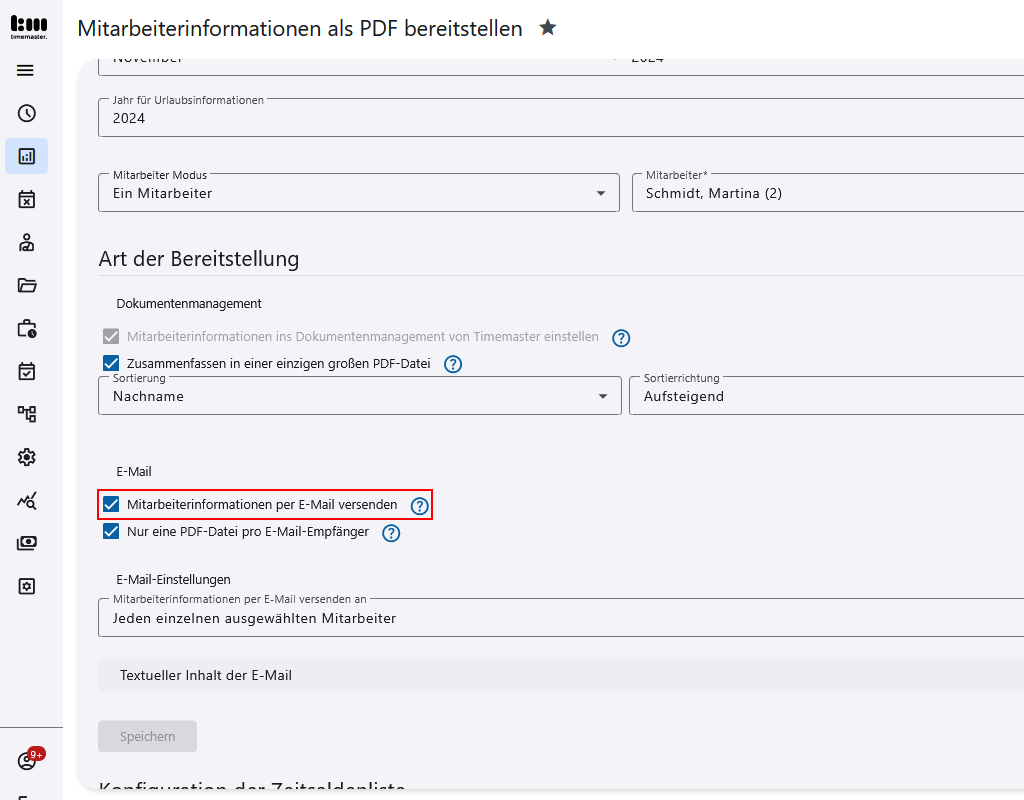Open user profile with 9+ notifications
The width and height of the screenshot is (1024, 800).
tap(27, 761)
